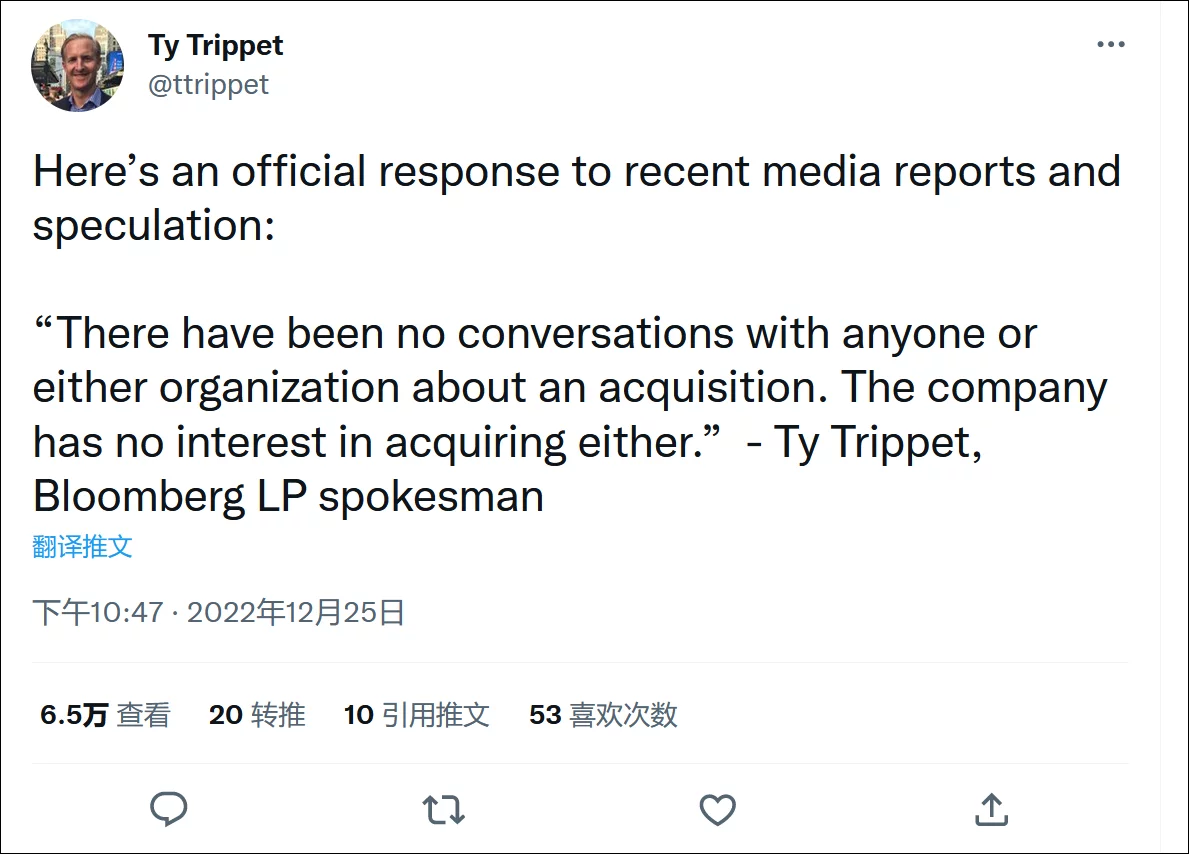This screenshot has height=854, width=1189.
Task: Open the 53 喜欢次数 likes list
Action: [x=603, y=715]
